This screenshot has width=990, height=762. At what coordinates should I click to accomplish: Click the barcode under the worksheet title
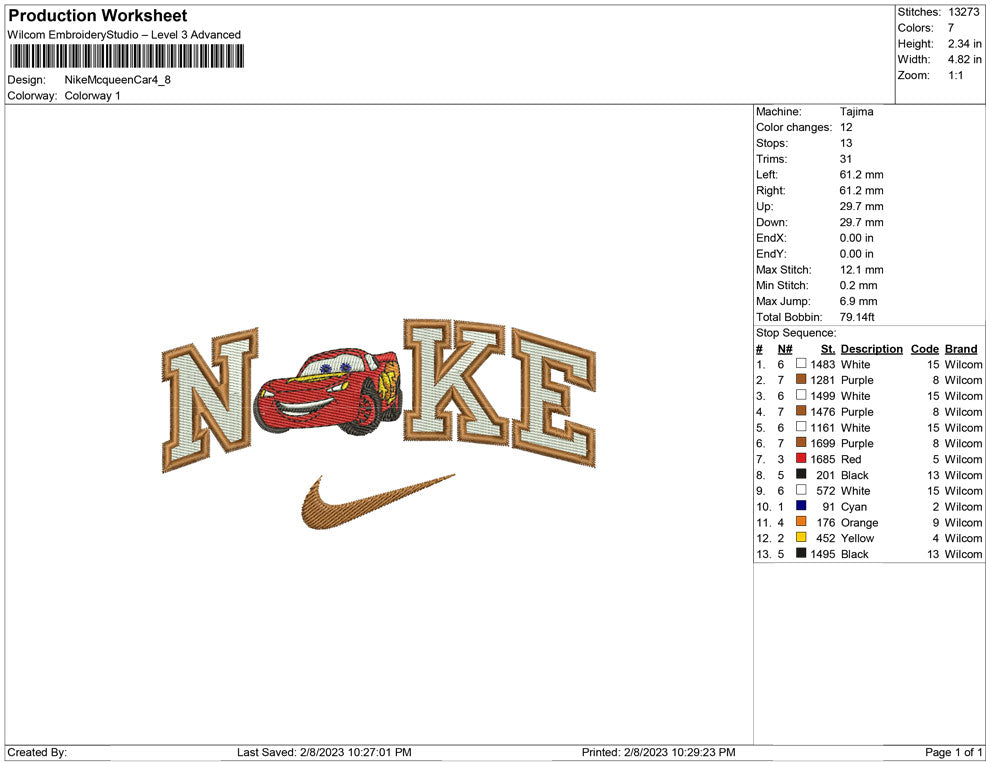[126, 56]
